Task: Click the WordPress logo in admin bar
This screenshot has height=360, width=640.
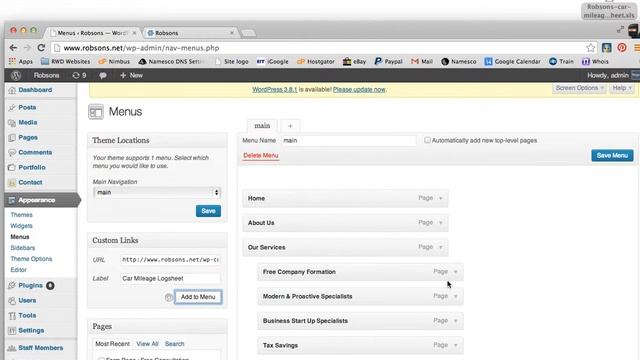Action: (x=16, y=75)
